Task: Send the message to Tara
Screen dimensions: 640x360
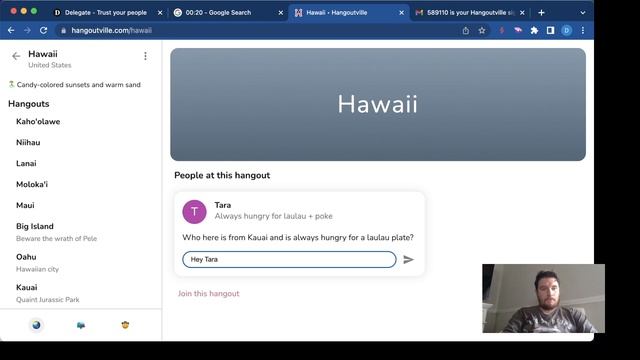Action: click(x=408, y=260)
